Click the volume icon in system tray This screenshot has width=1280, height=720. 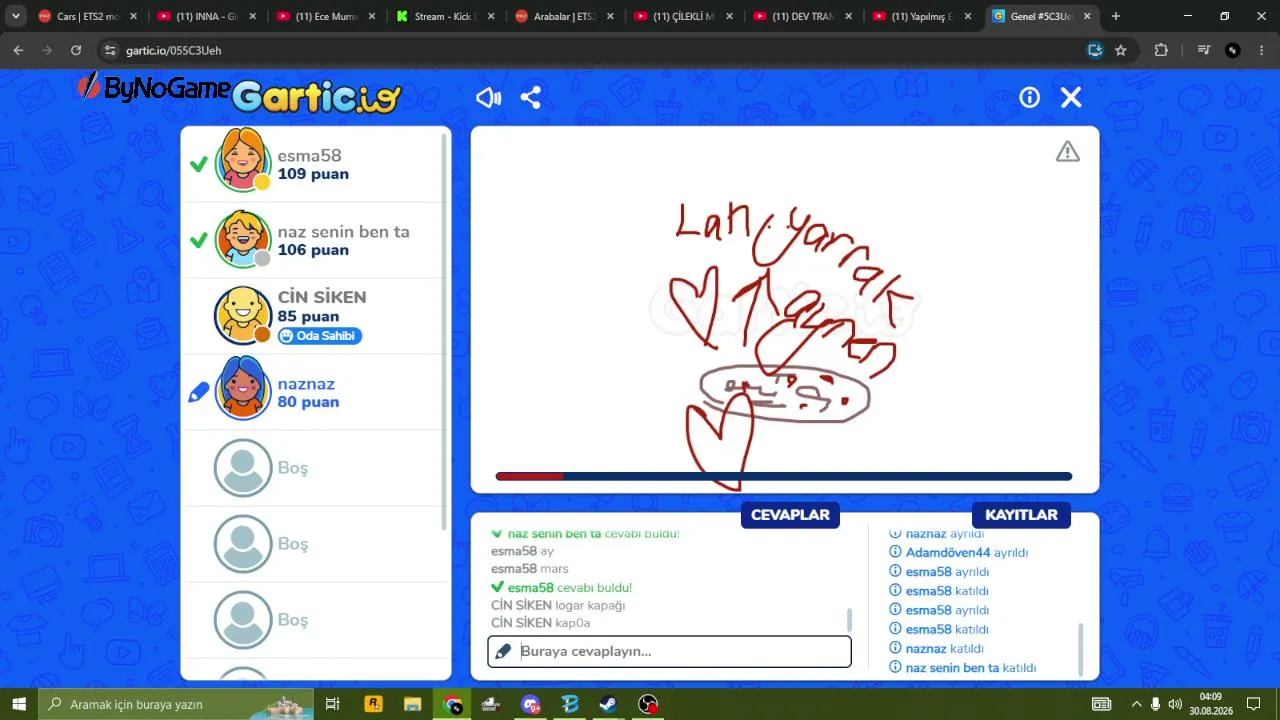(x=1175, y=704)
